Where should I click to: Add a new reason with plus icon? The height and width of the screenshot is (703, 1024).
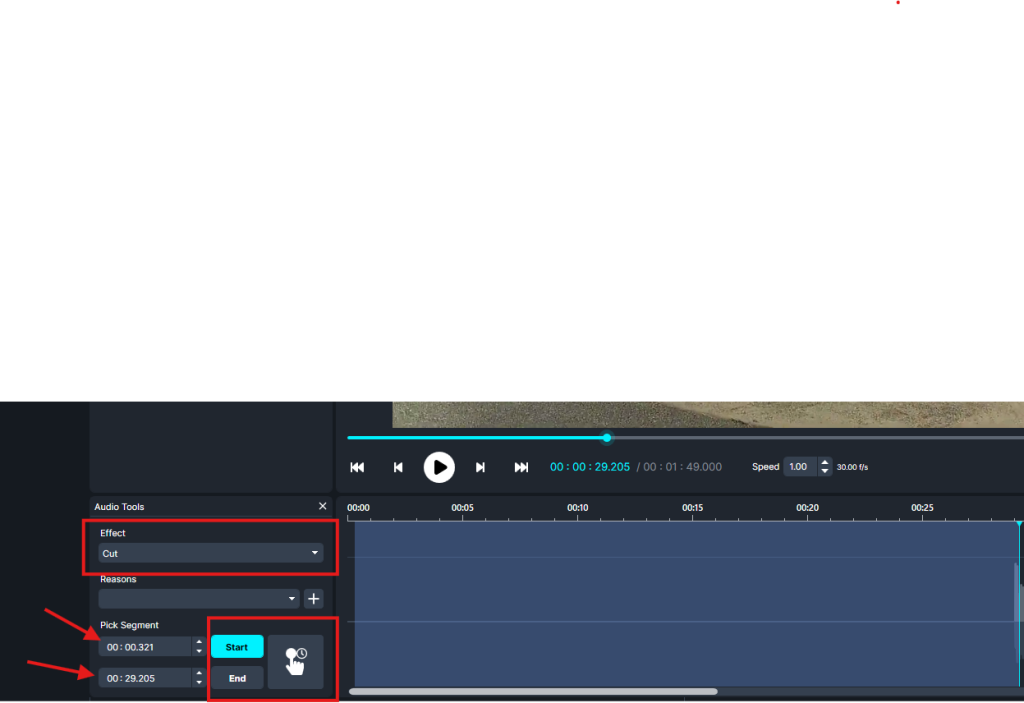[x=313, y=599]
